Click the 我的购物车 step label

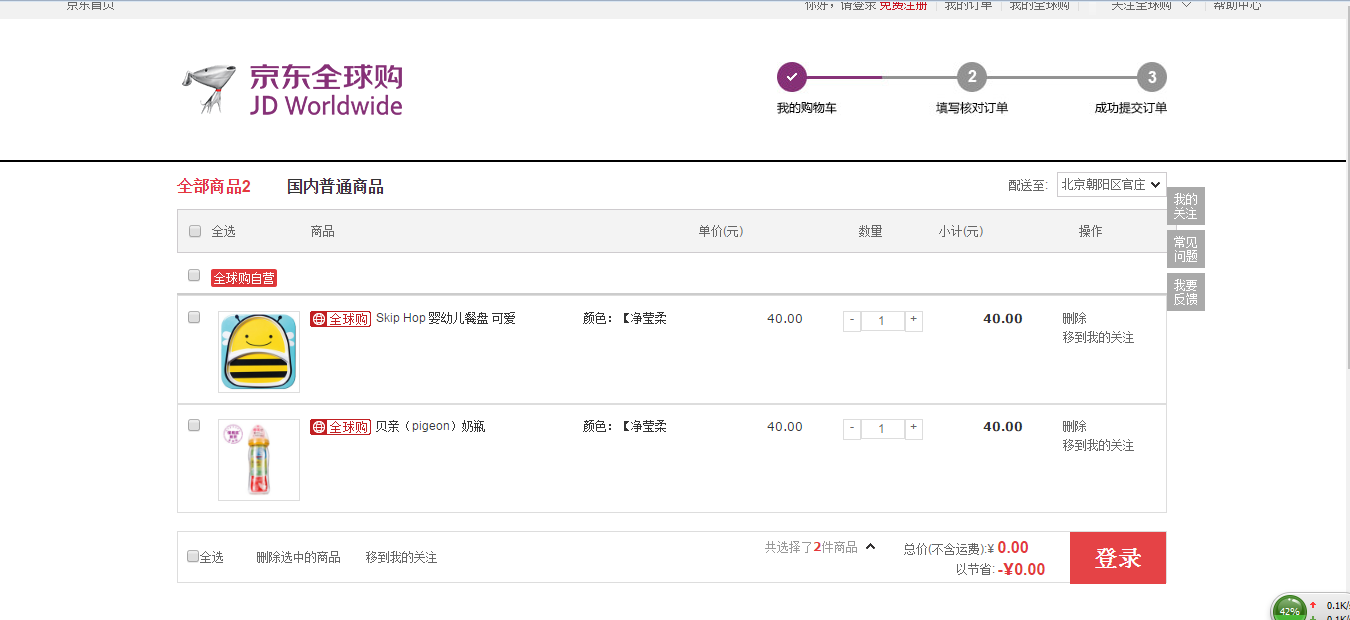[806, 108]
